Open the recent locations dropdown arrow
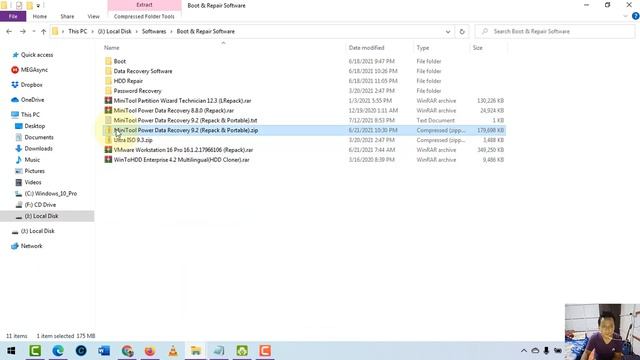Viewport: 640px width, 360px height. pos(34,31)
